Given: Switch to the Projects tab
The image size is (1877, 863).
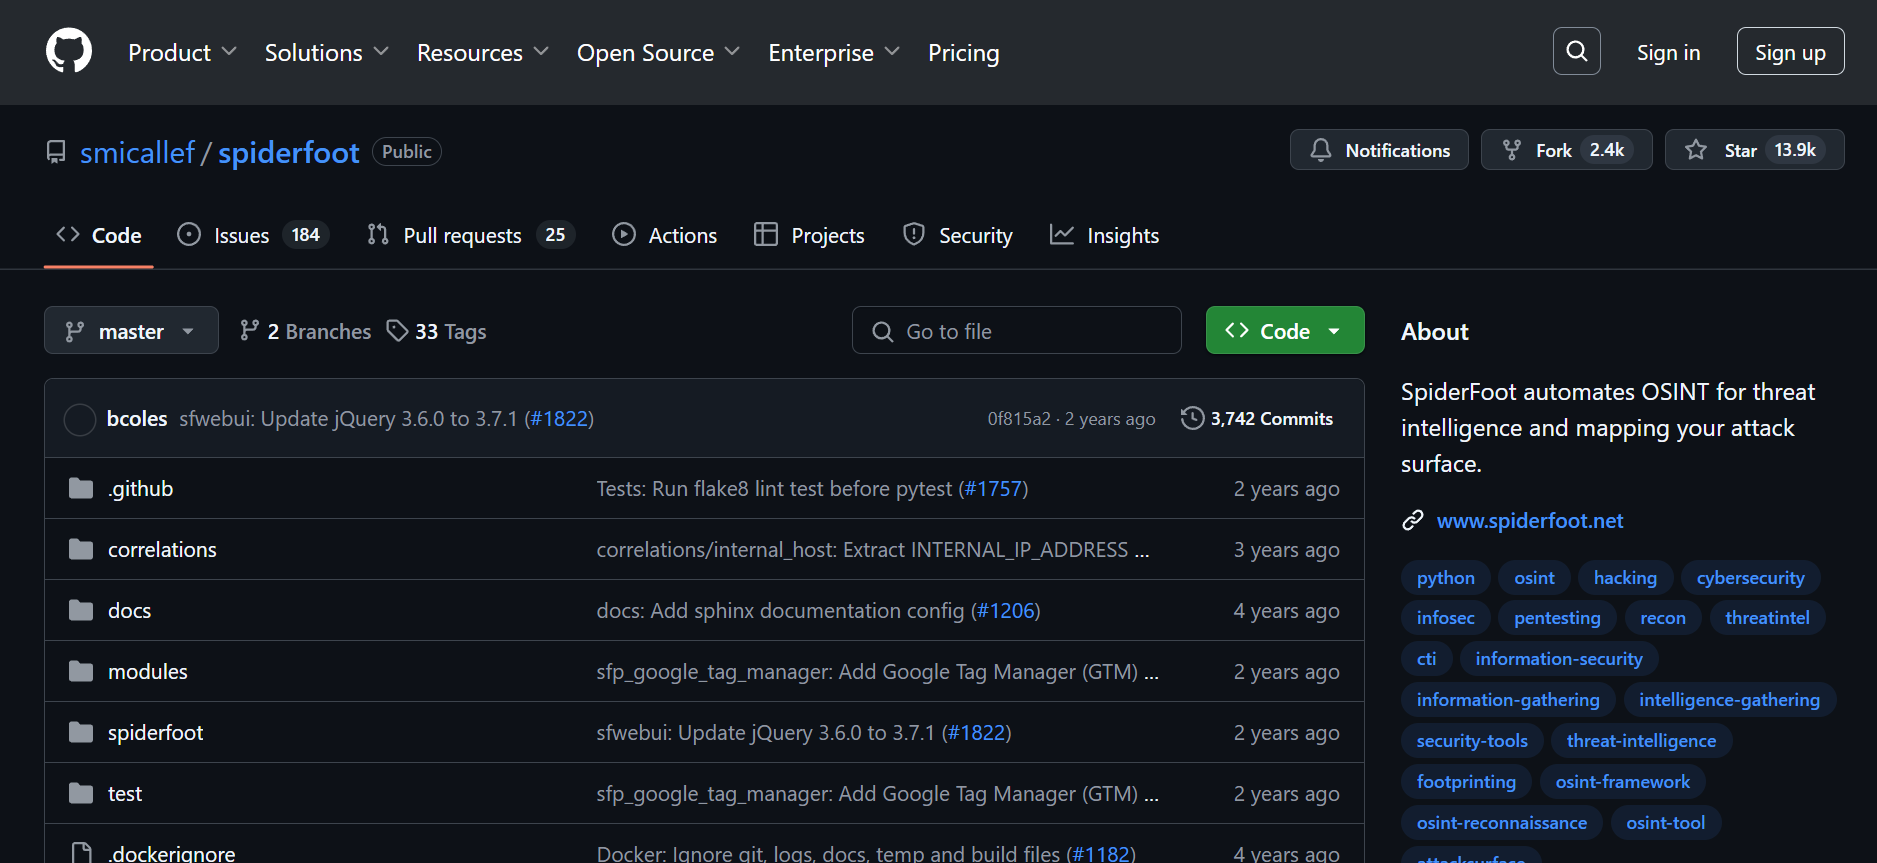Looking at the screenshot, I should click(x=809, y=235).
